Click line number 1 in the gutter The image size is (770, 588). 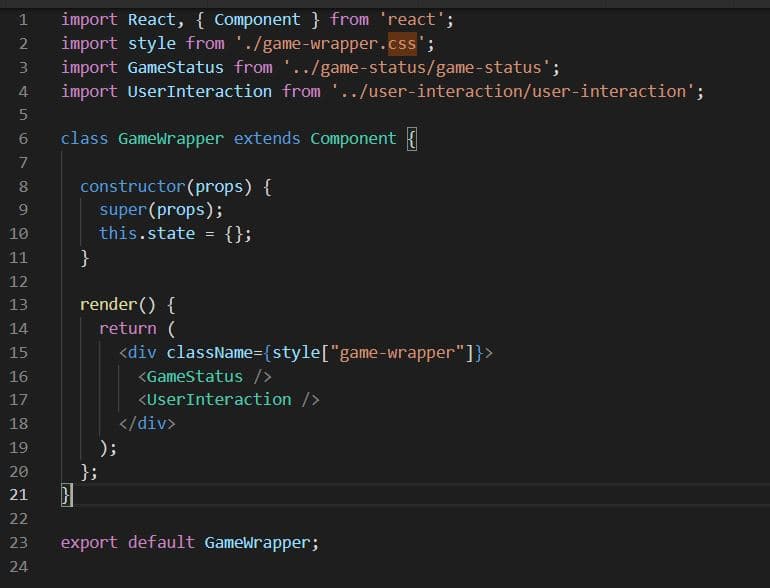pos(23,20)
